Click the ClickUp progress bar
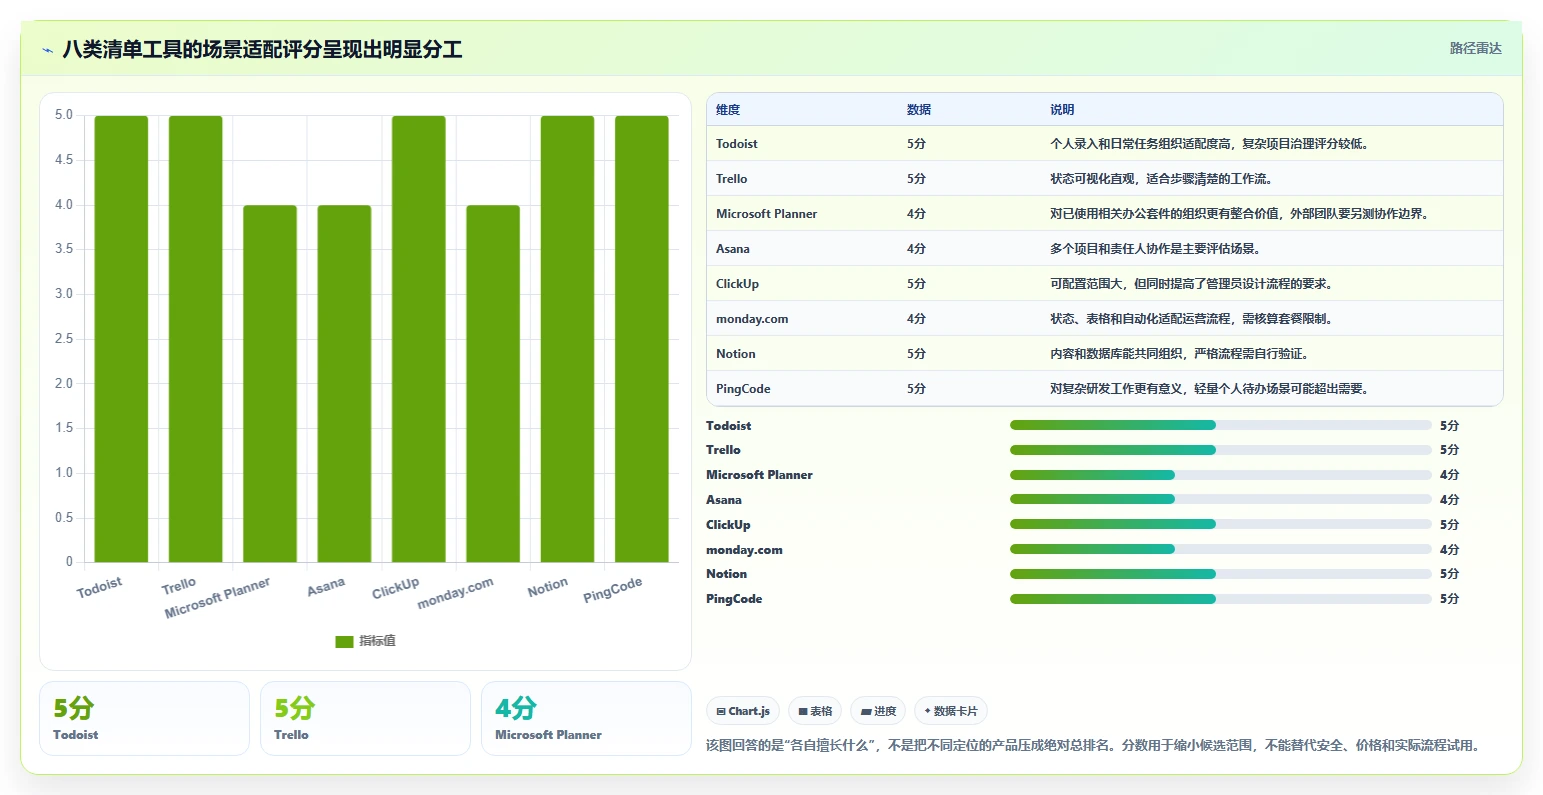 coord(1221,524)
